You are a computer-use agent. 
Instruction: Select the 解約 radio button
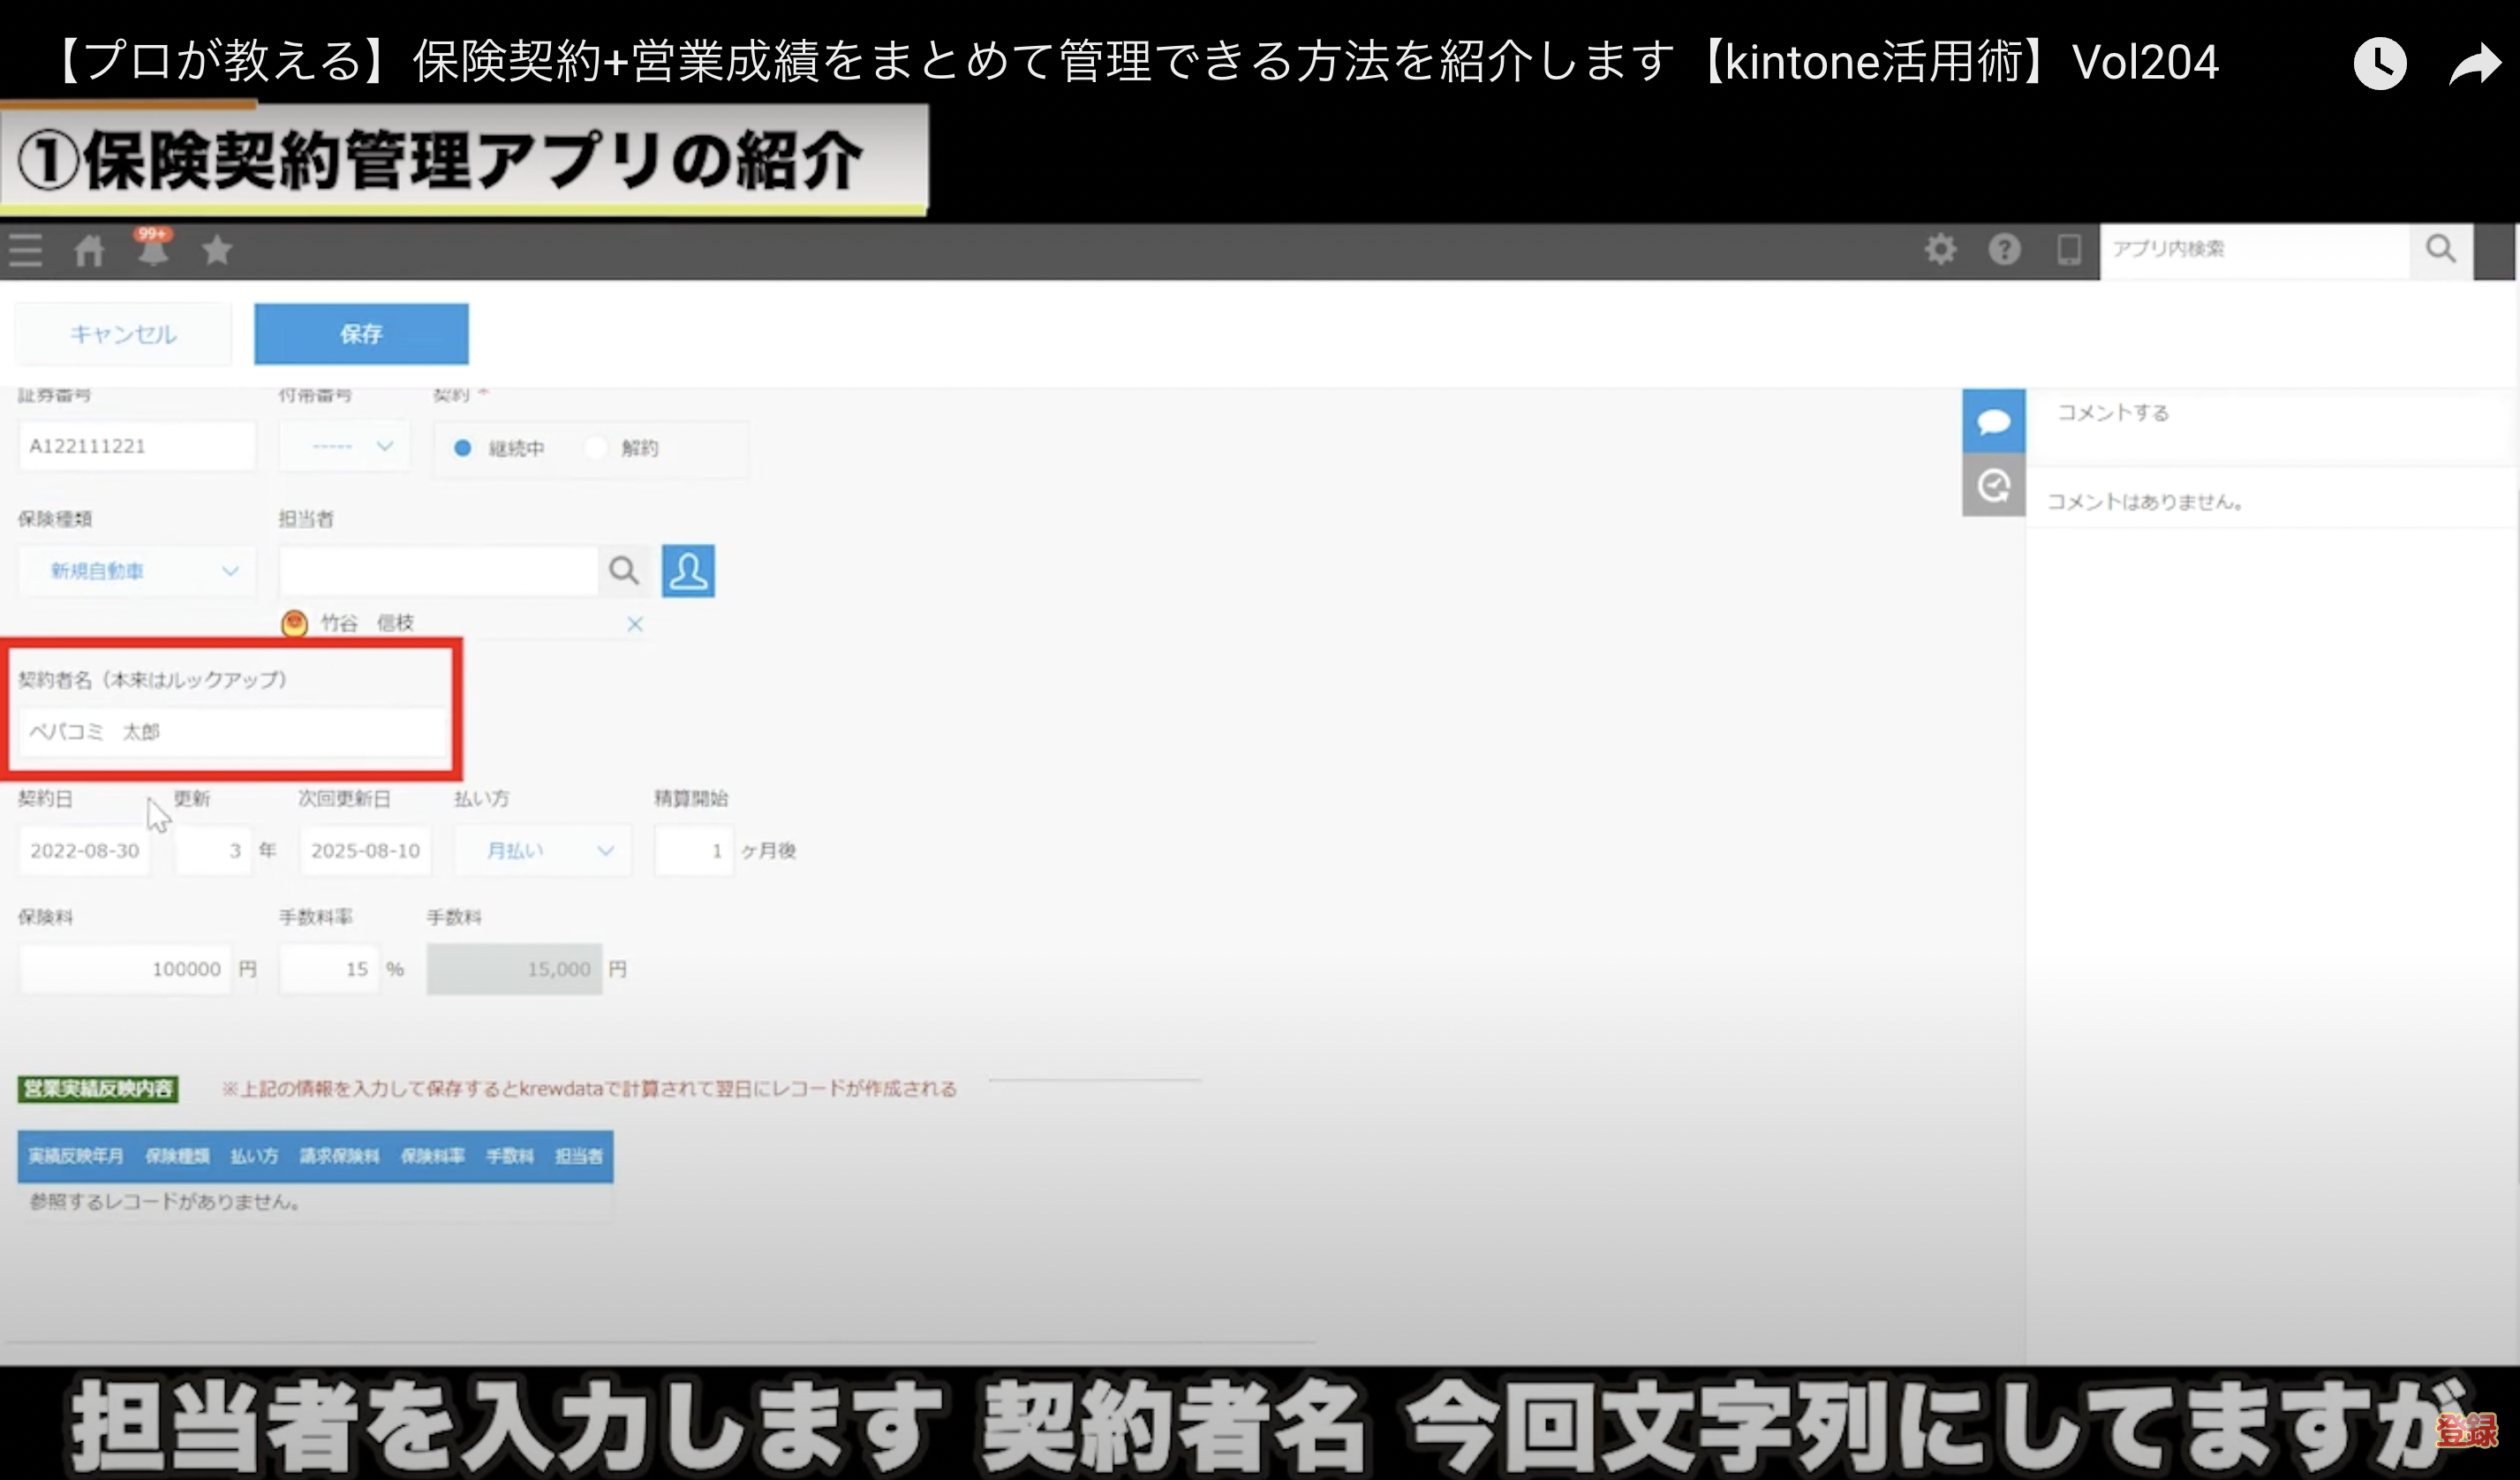[x=596, y=448]
